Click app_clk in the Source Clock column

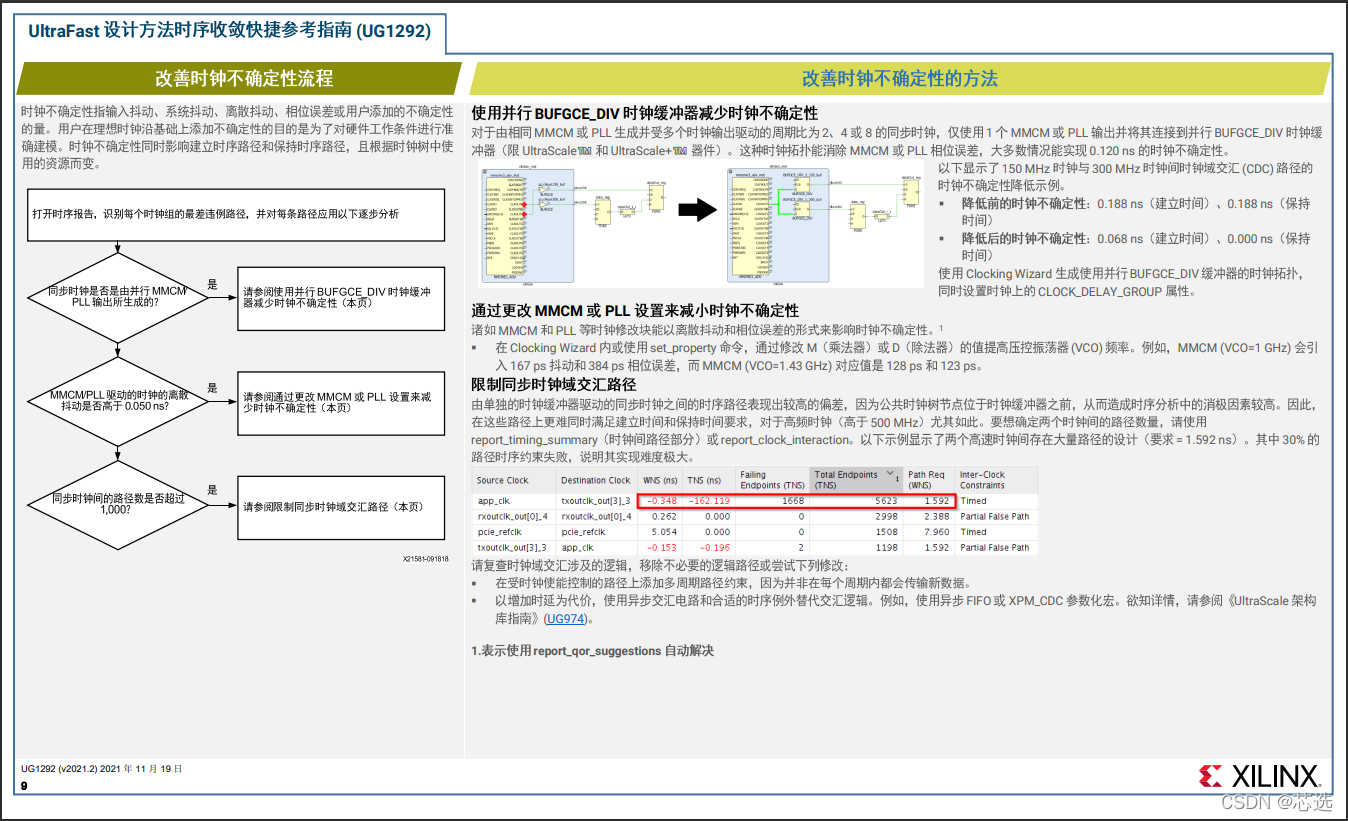coord(494,501)
